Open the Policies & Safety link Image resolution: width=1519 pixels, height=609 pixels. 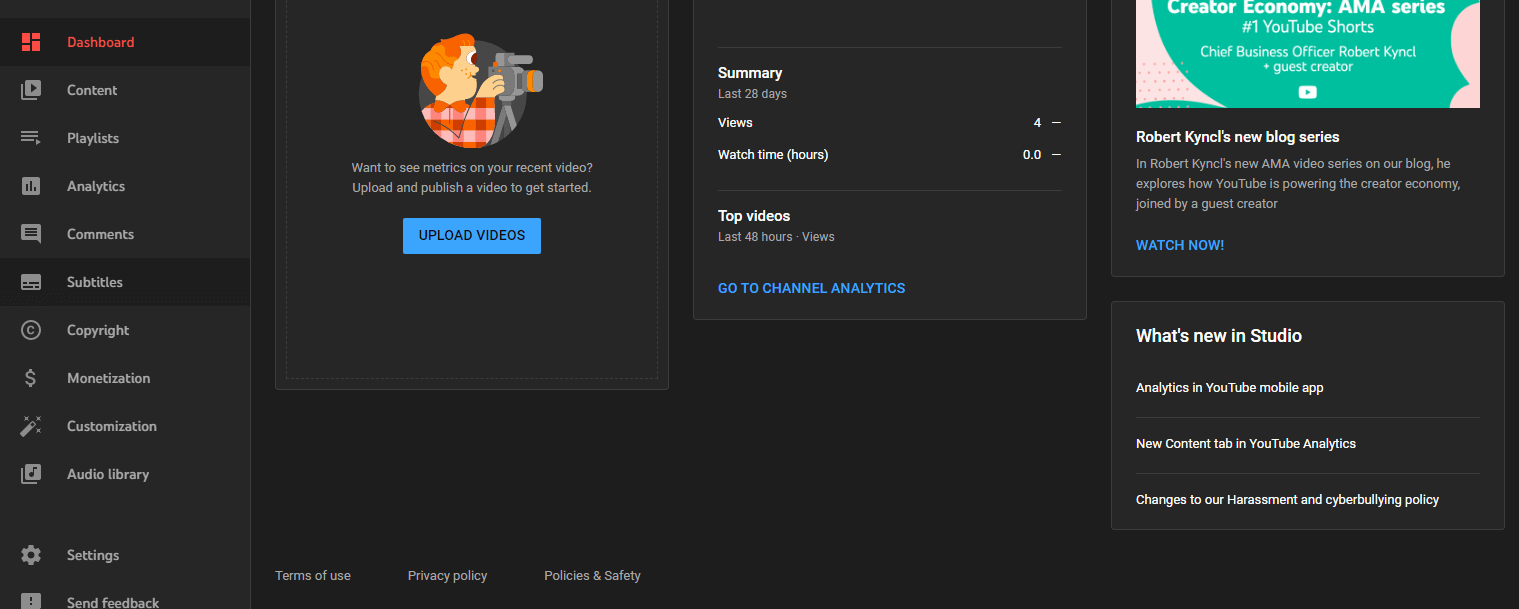[x=592, y=576]
